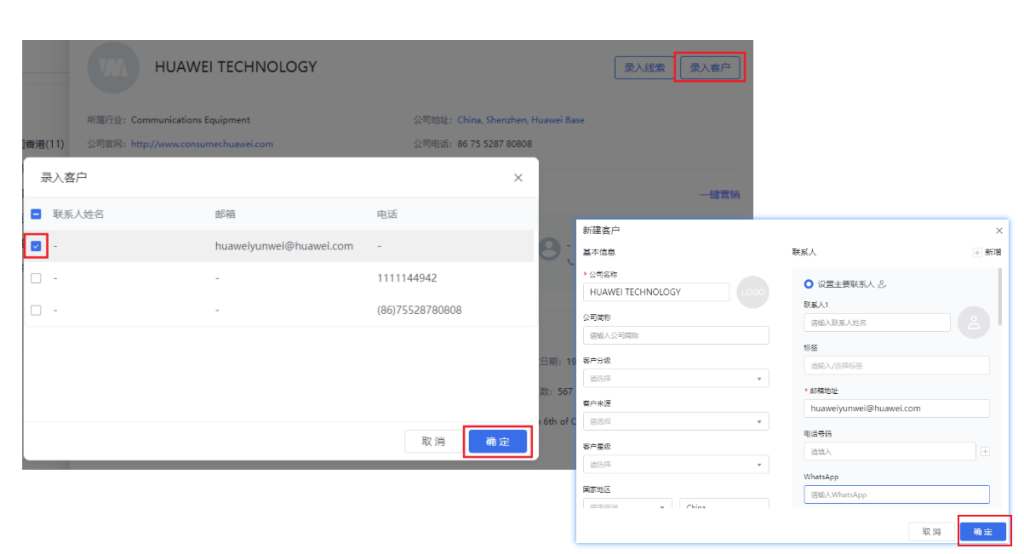1024x554 pixels.
Task: Click the HUAWEI TECHNOLOGY company logo avatar
Action: coord(113,68)
